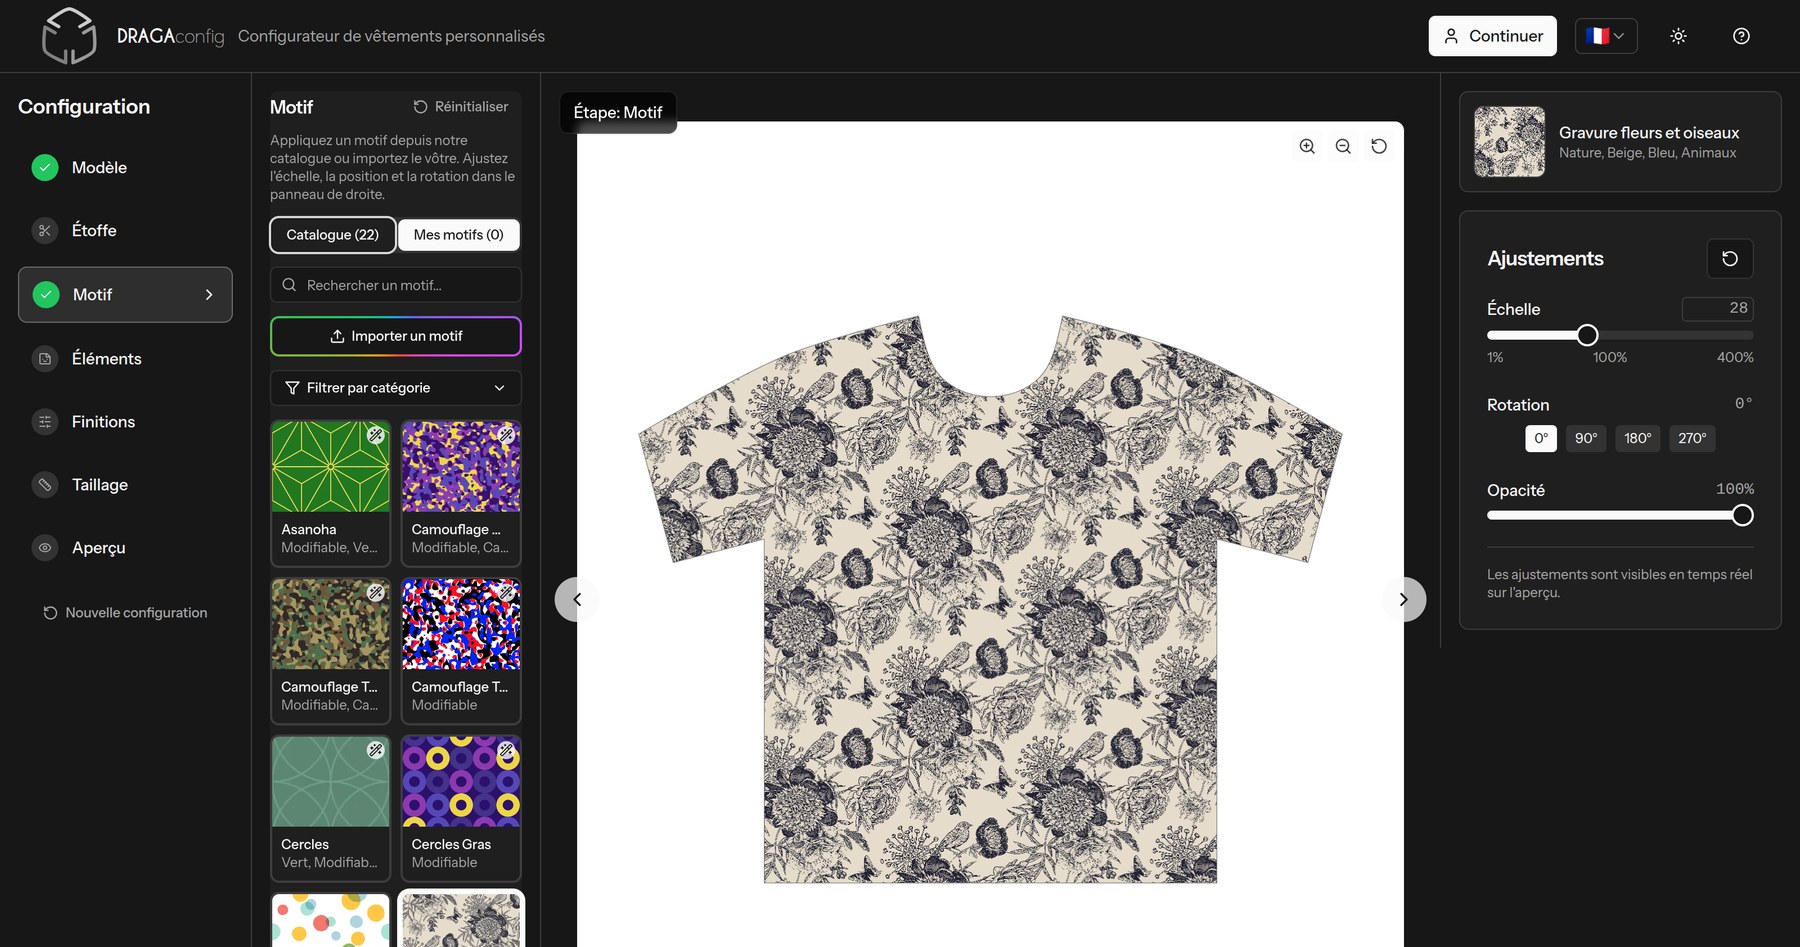Click Réinitialiser in the Motif panel
Image resolution: width=1800 pixels, height=947 pixels.
(x=461, y=107)
